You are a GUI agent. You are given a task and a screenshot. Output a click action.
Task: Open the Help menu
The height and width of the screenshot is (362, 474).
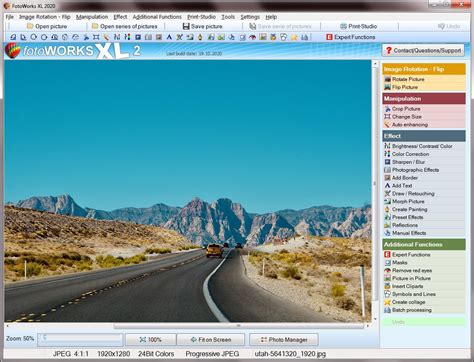[x=271, y=17]
